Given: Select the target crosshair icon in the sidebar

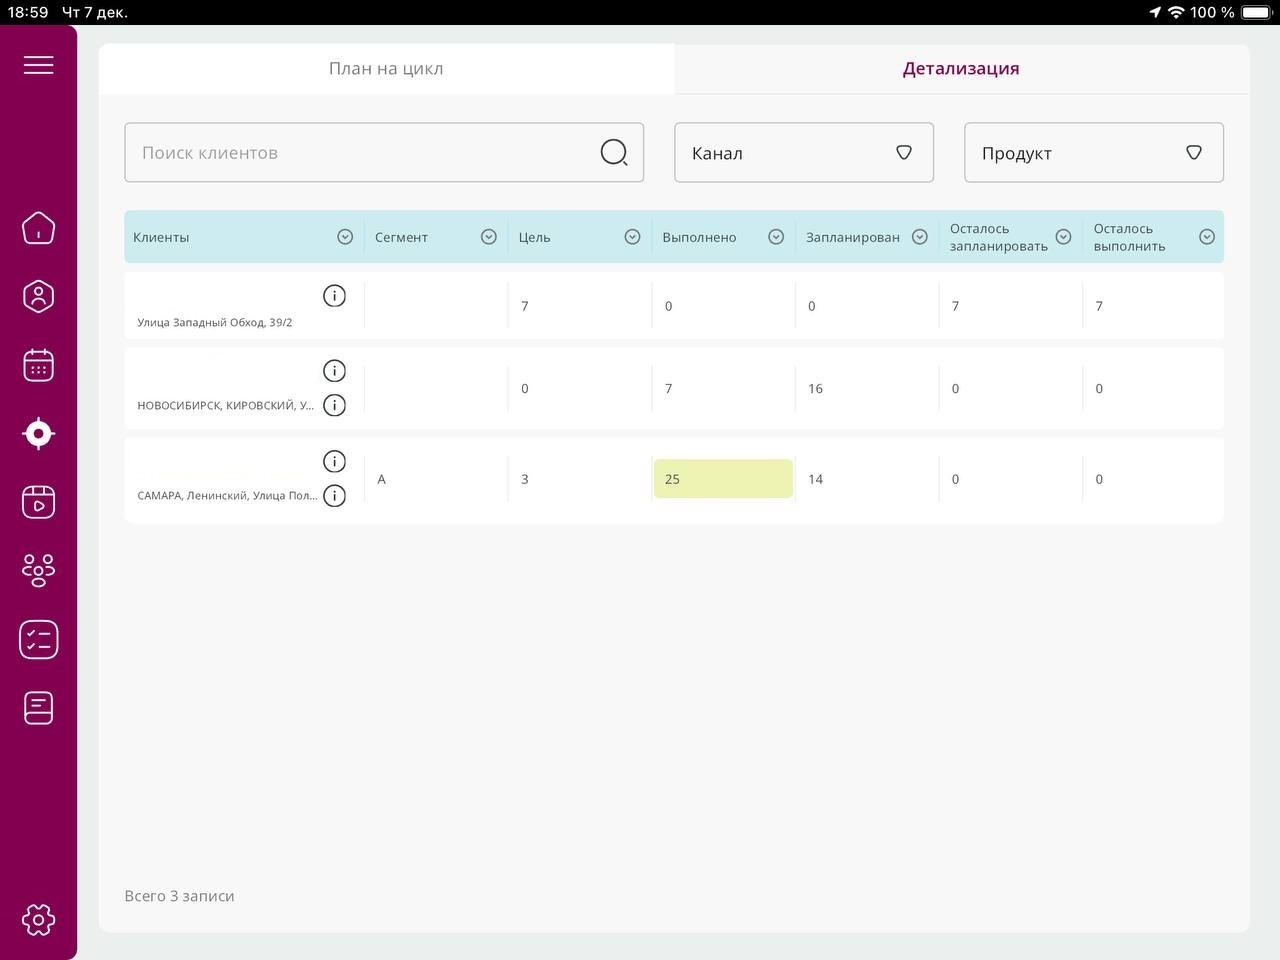Looking at the screenshot, I should coord(38,433).
